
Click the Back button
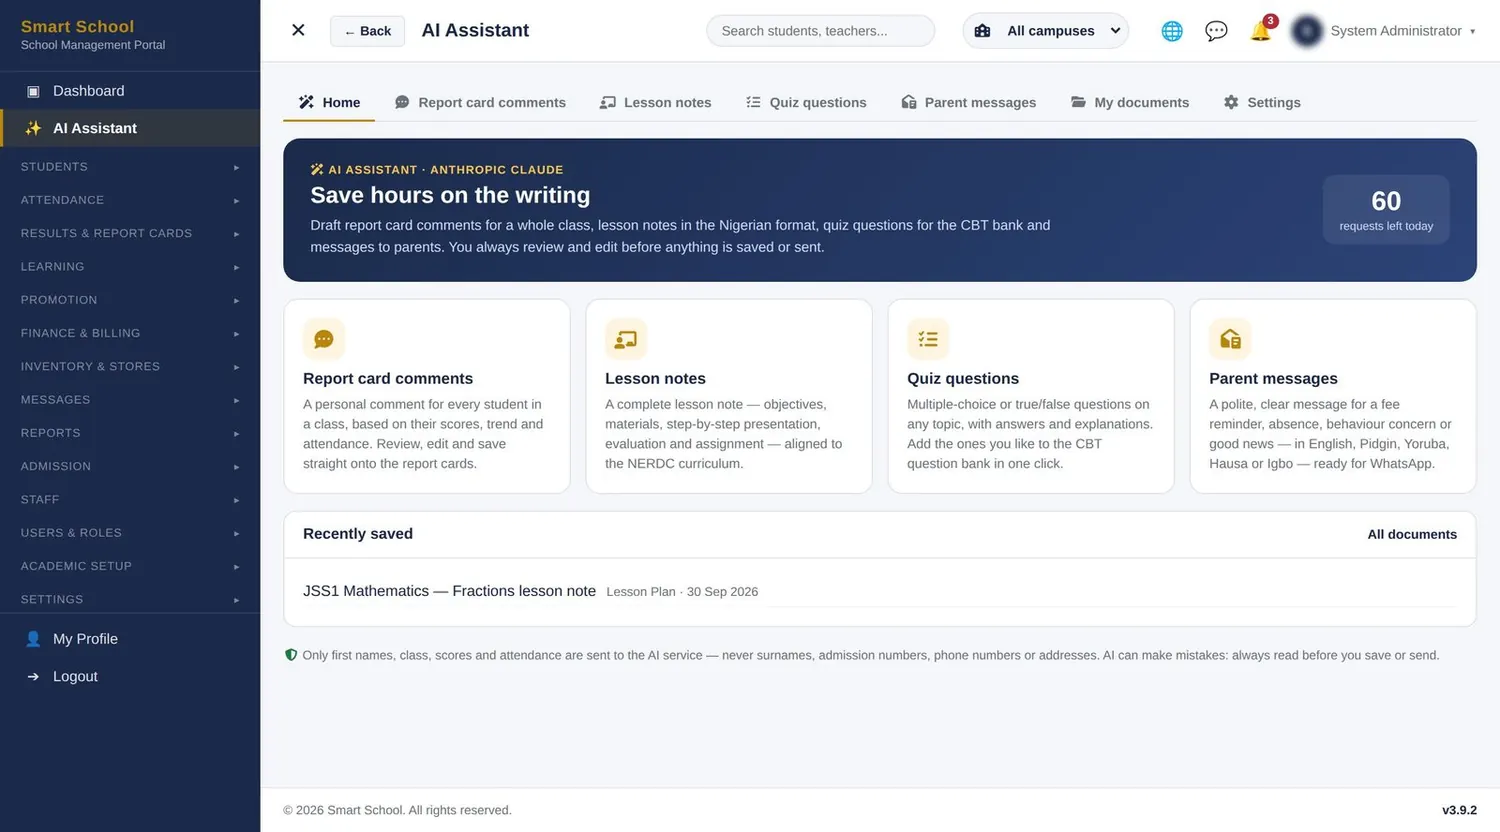[x=367, y=31]
